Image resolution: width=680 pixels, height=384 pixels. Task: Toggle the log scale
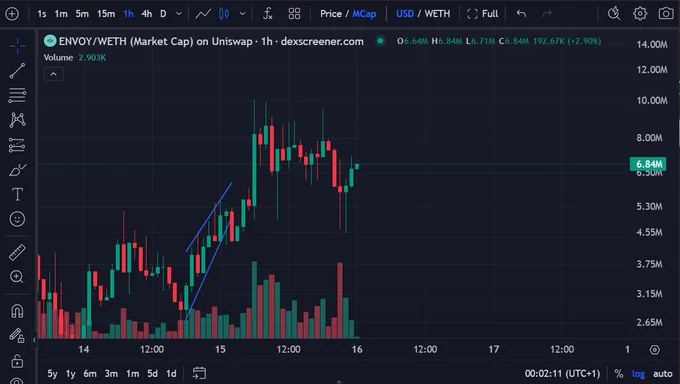click(x=638, y=374)
